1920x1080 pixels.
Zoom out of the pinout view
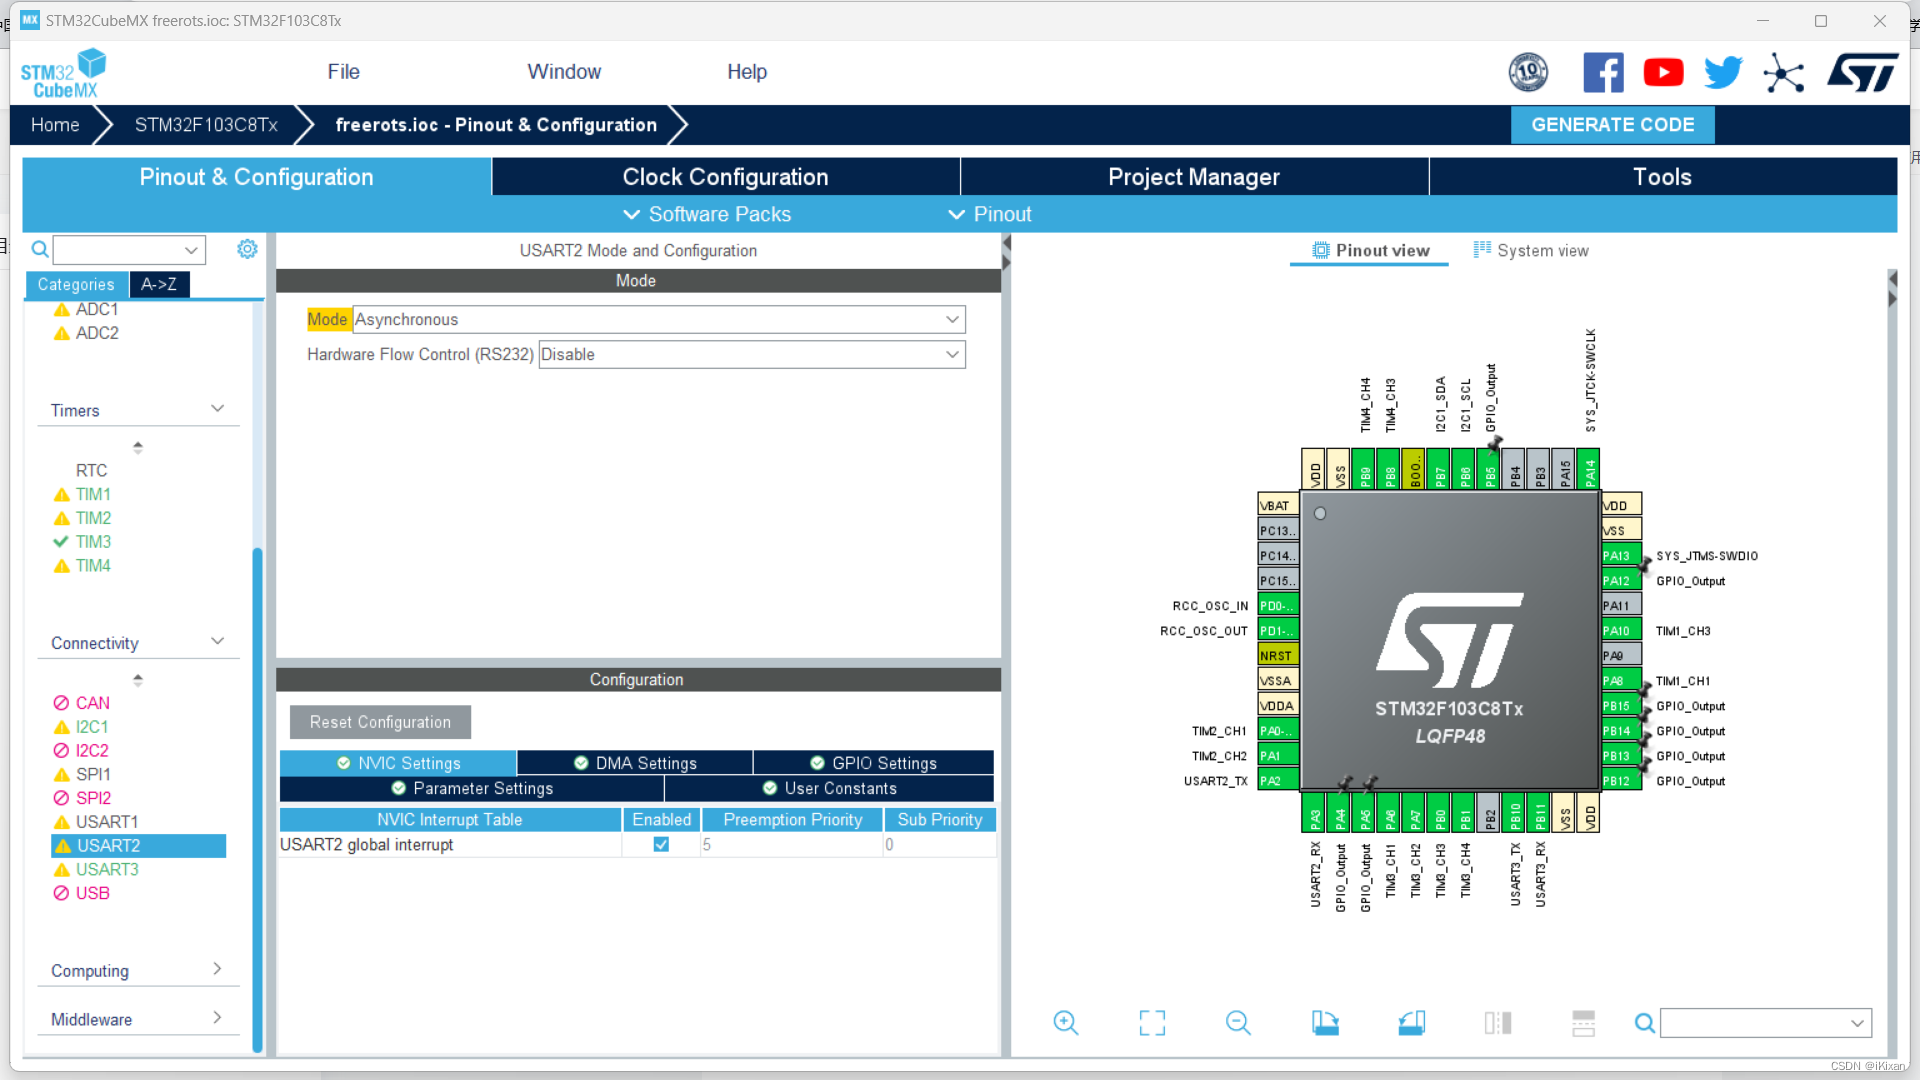[x=1238, y=1022]
